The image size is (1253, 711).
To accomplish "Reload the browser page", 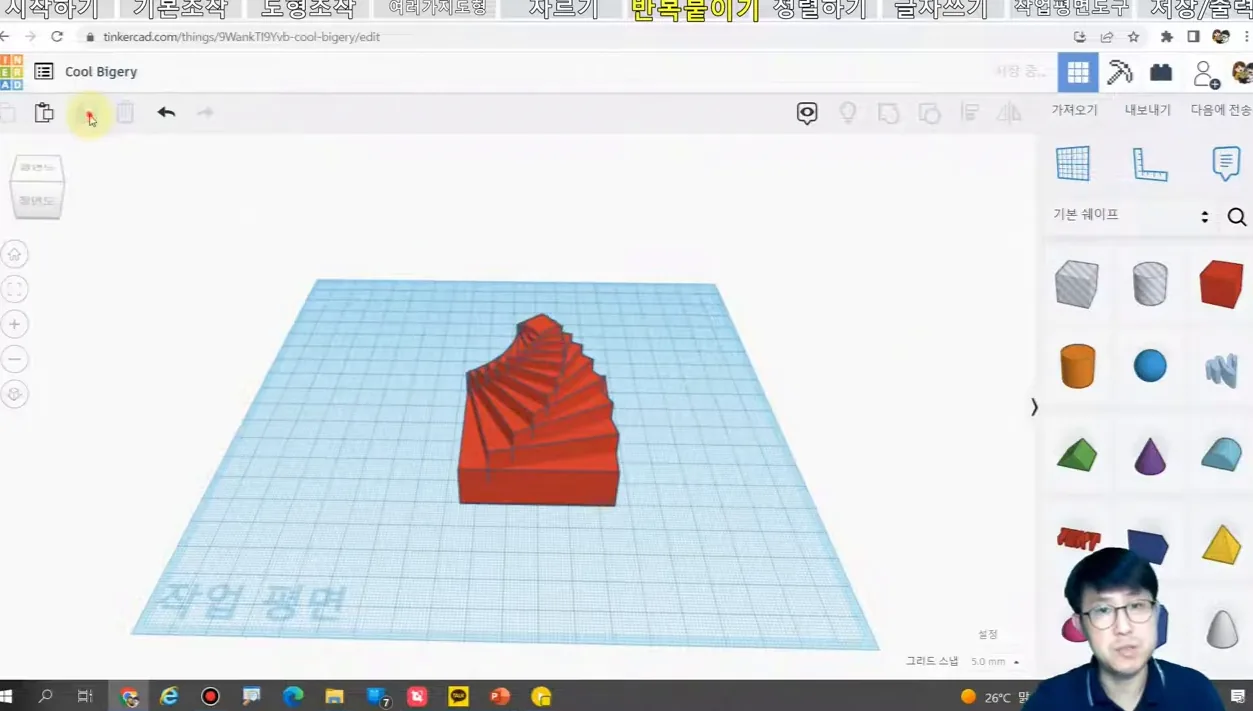I will coord(57,37).
